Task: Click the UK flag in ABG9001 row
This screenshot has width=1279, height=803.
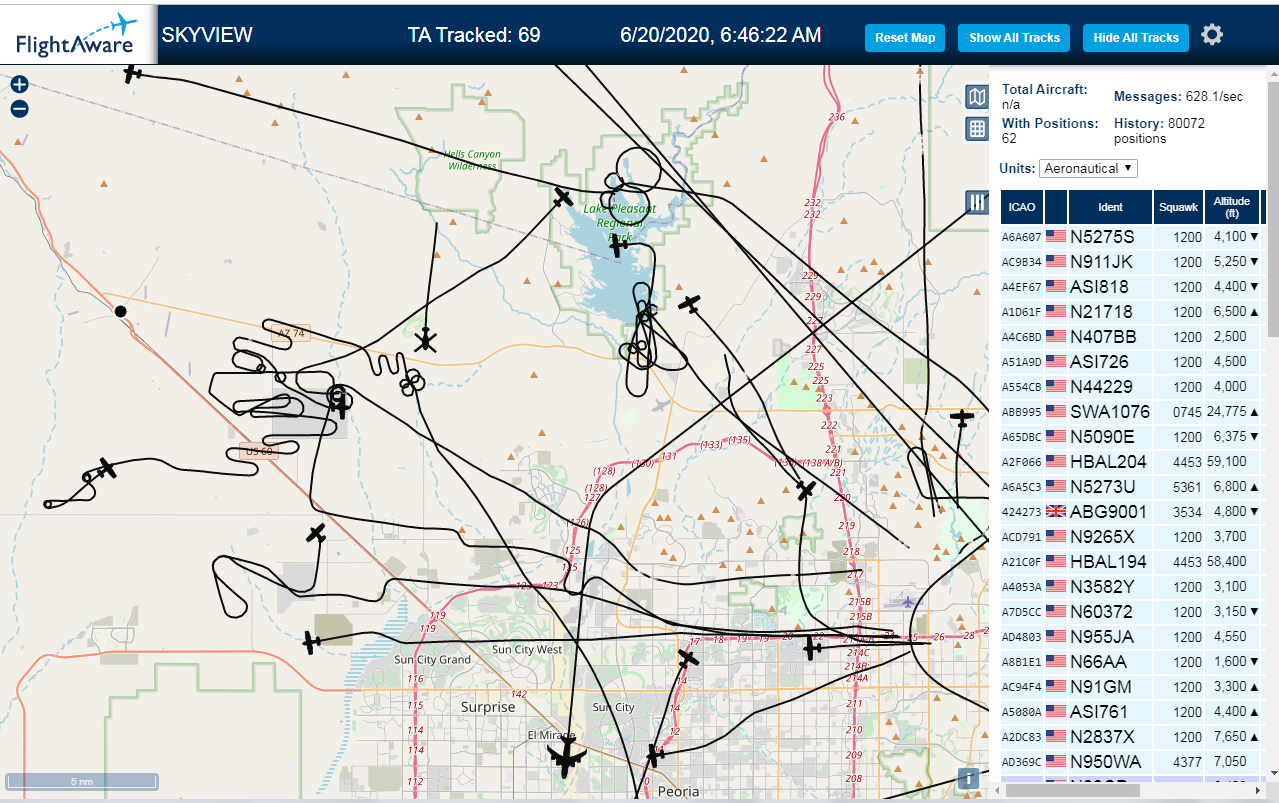Action: point(1055,512)
